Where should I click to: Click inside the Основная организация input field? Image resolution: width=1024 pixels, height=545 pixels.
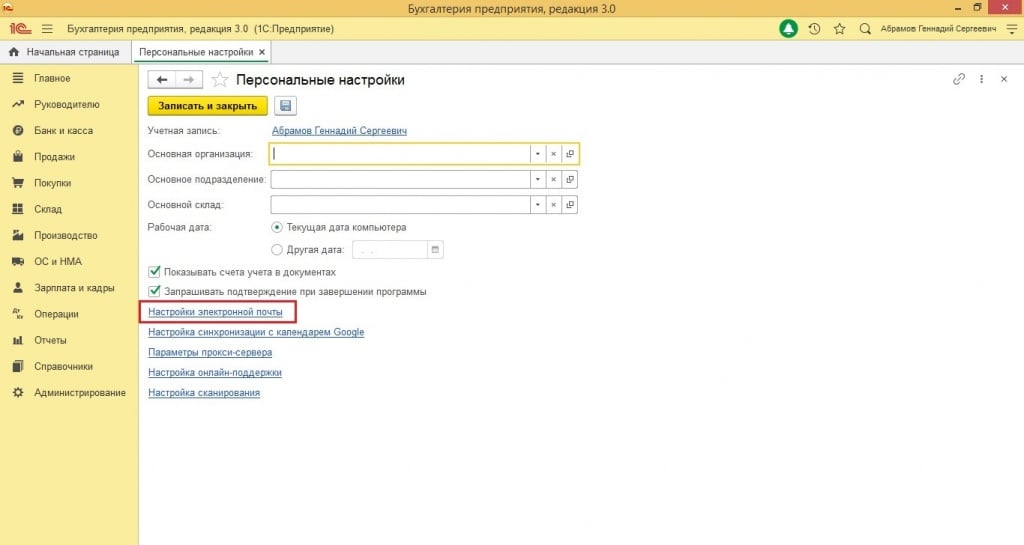pyautogui.click(x=400, y=154)
